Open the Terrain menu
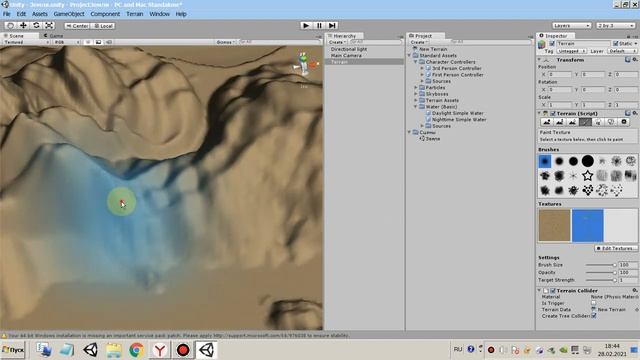The width and height of the screenshot is (640, 360). click(135, 14)
